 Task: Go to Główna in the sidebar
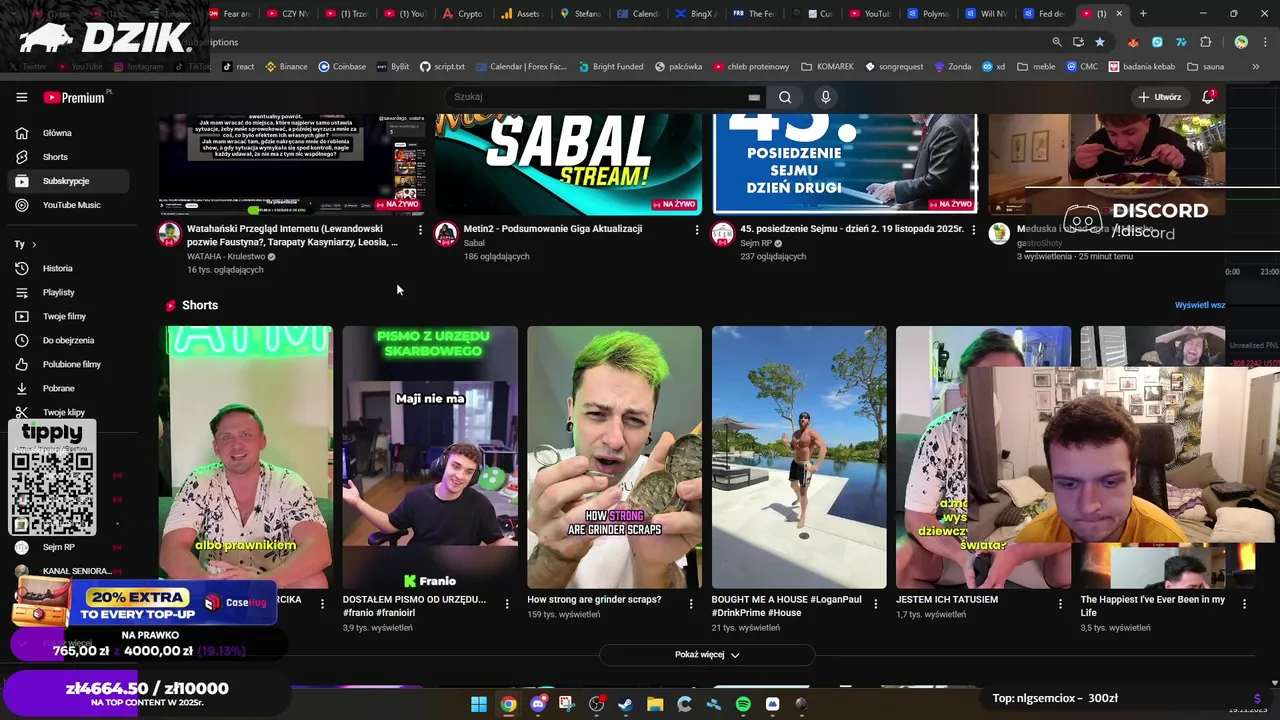click(57, 133)
